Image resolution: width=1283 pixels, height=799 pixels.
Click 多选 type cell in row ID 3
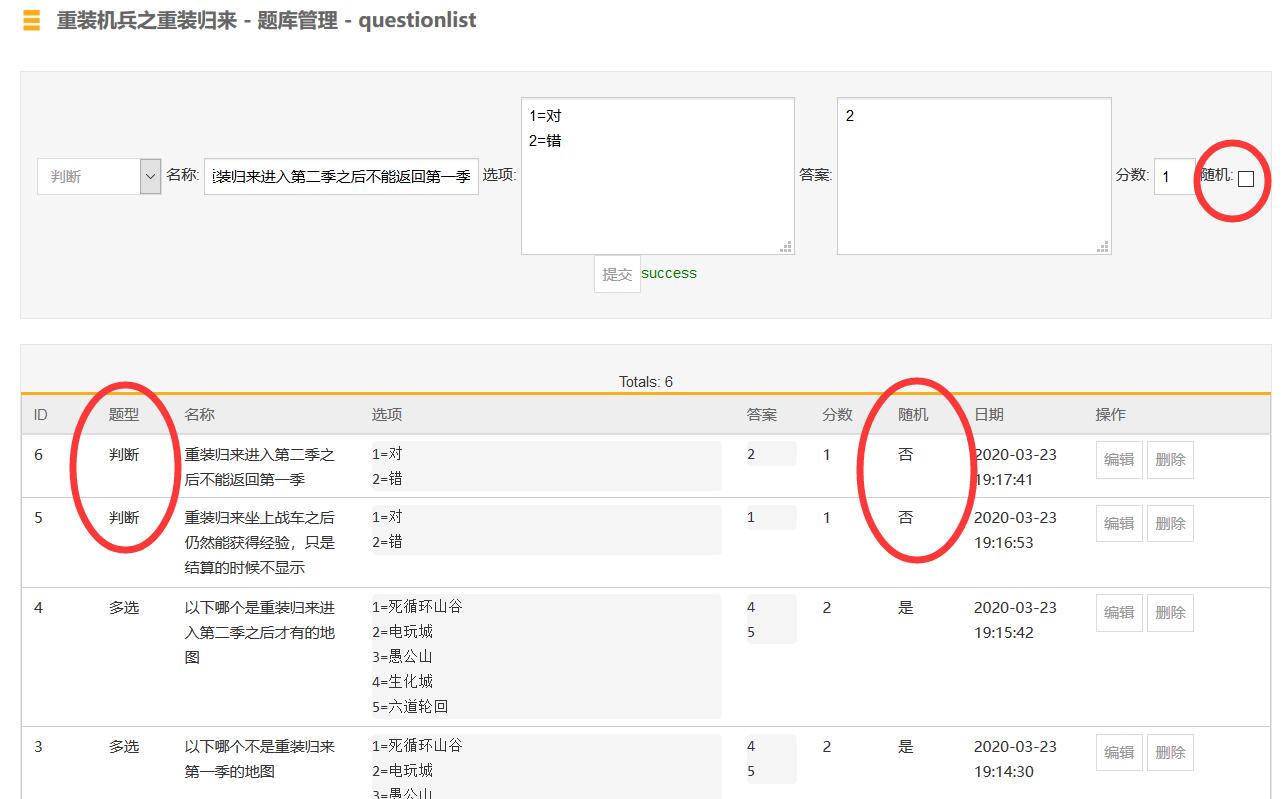[x=124, y=746]
